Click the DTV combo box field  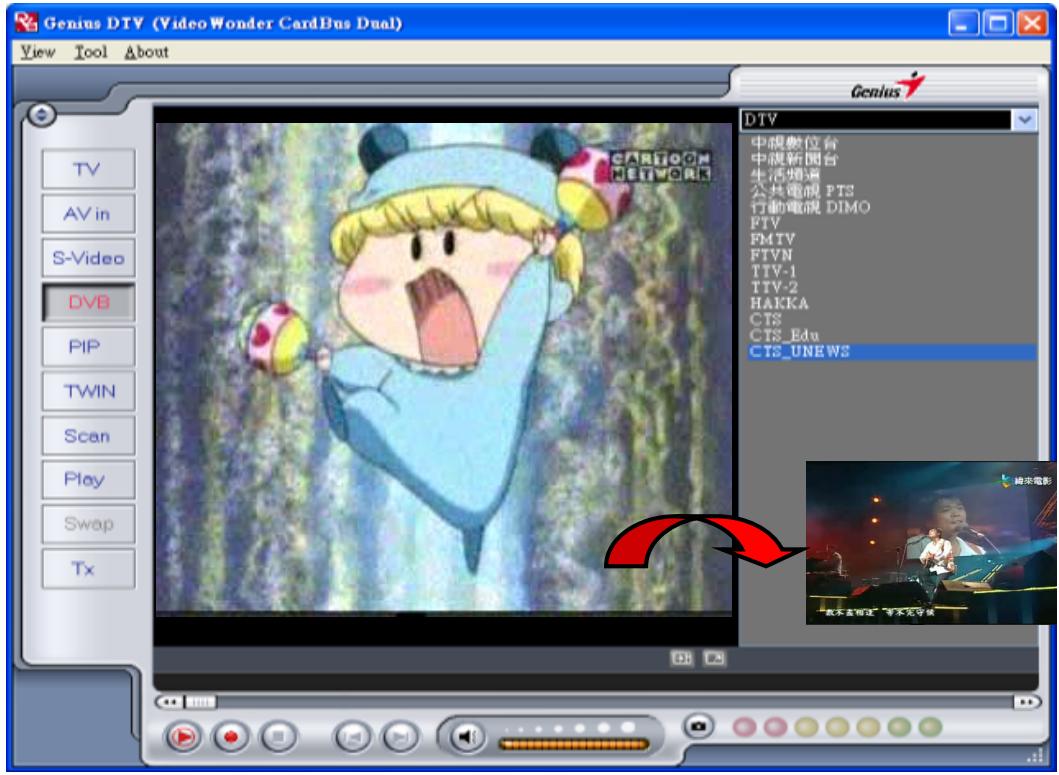876,120
